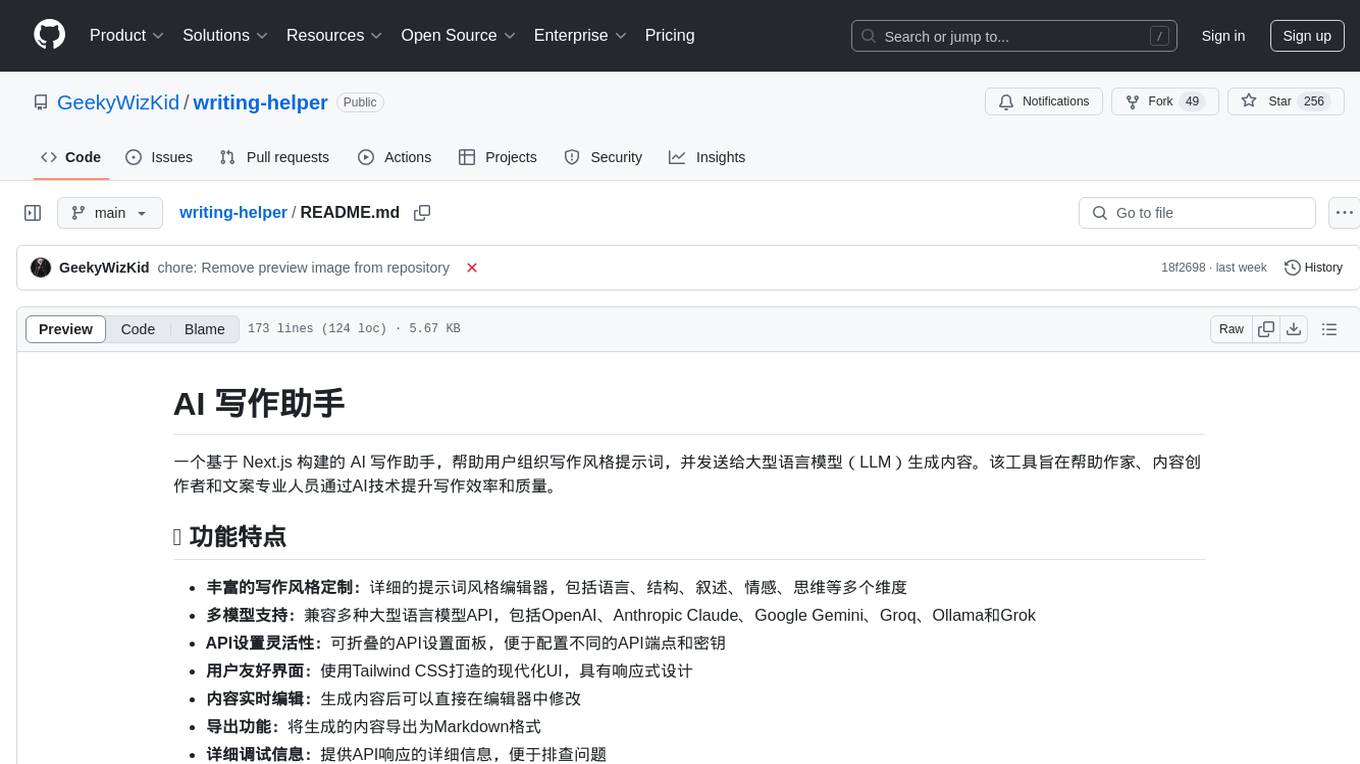This screenshot has height=764, width=1360.
Task: Open the main branch selector
Action: (x=109, y=213)
